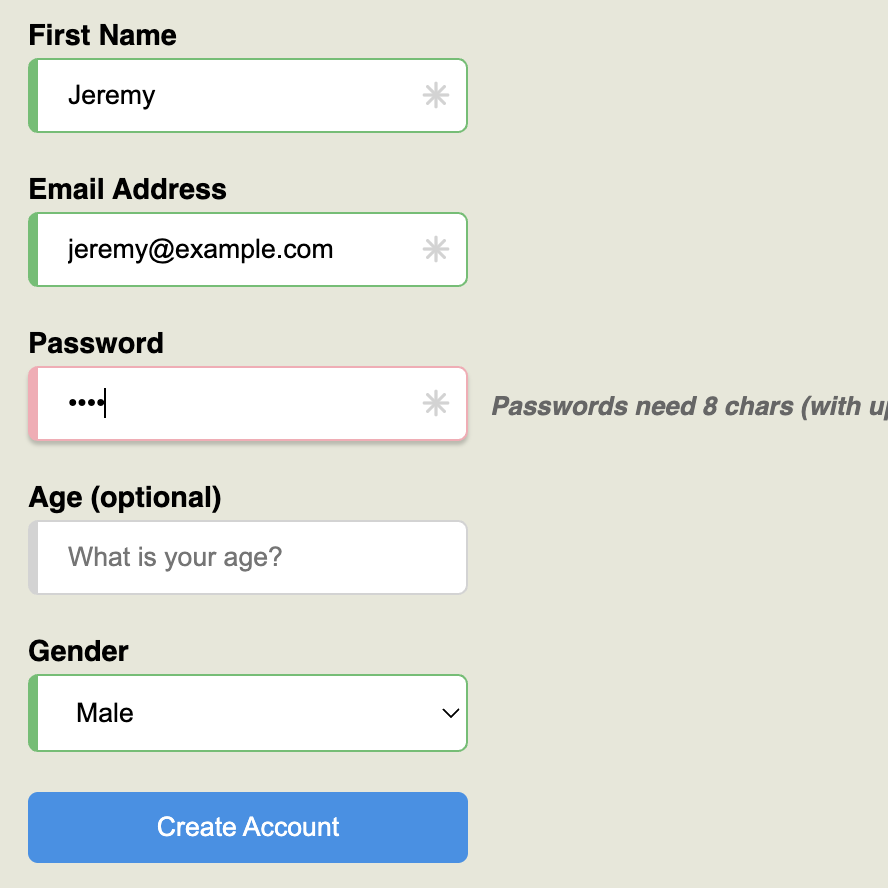The width and height of the screenshot is (888, 888).
Task: Place cursor in the Password input
Action: [x=250, y=404]
